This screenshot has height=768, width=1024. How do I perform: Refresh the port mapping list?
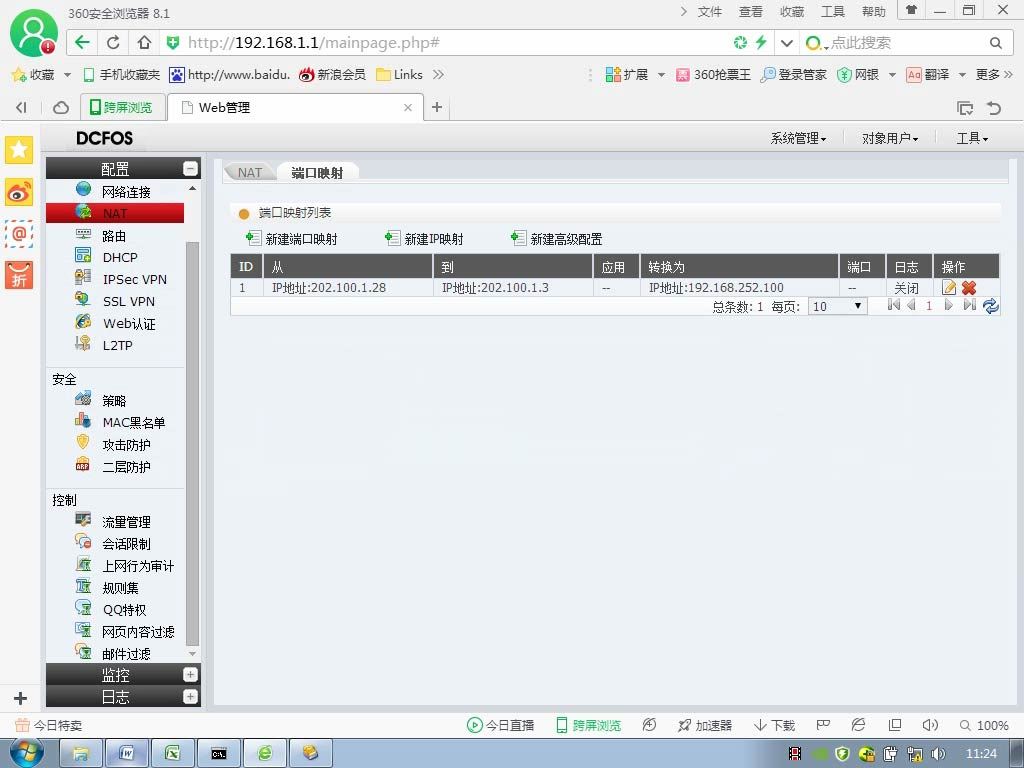click(x=991, y=306)
